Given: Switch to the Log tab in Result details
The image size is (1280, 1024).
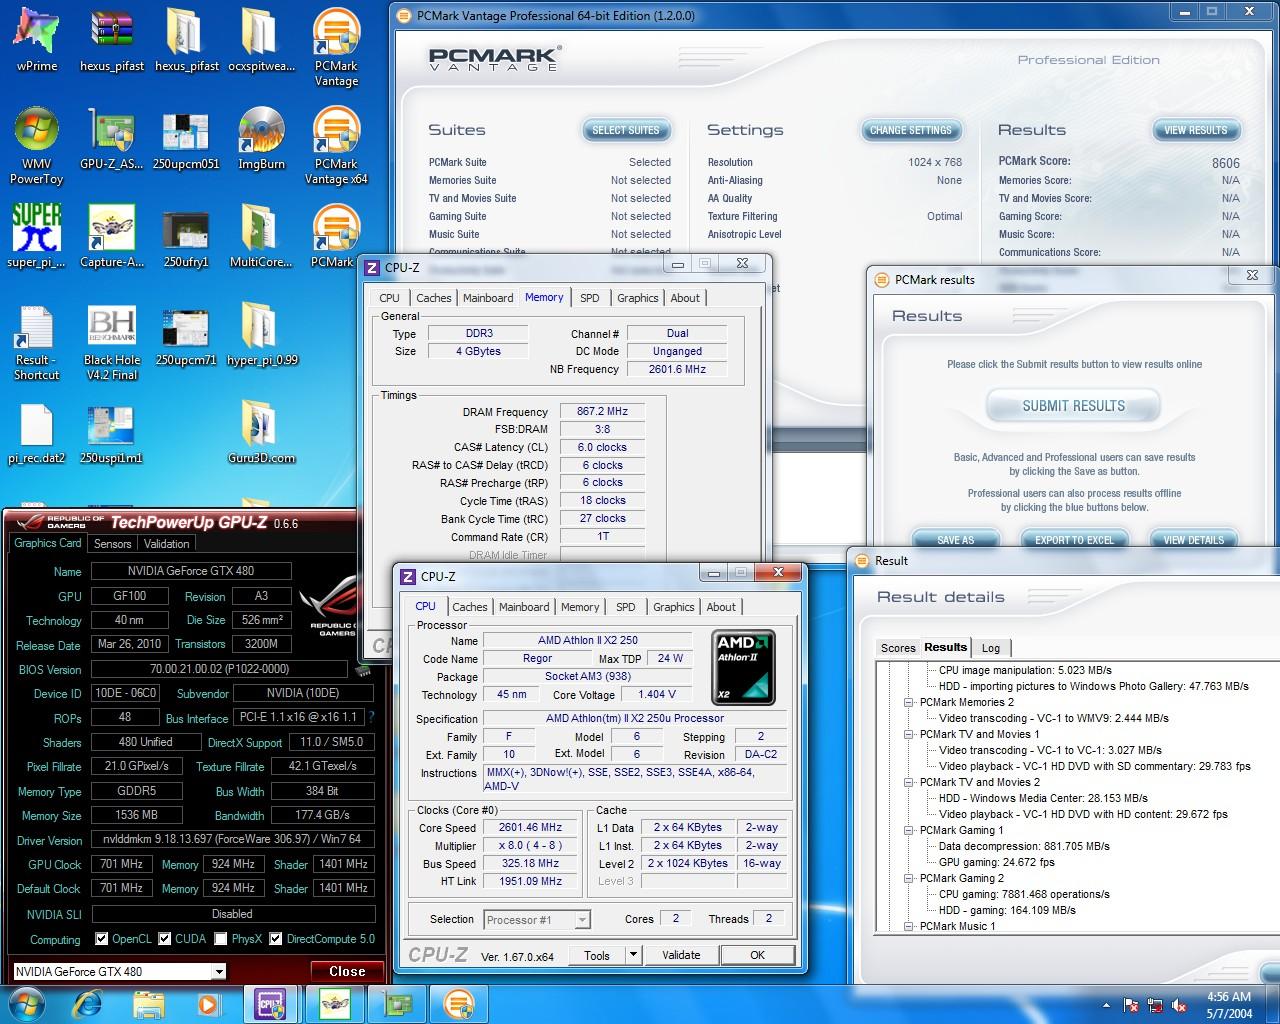Looking at the screenshot, I should [x=991, y=648].
